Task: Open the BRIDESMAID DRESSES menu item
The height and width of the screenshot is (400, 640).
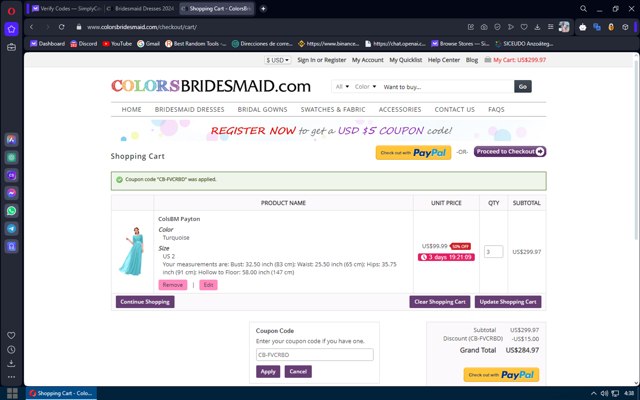Action: tap(189, 109)
